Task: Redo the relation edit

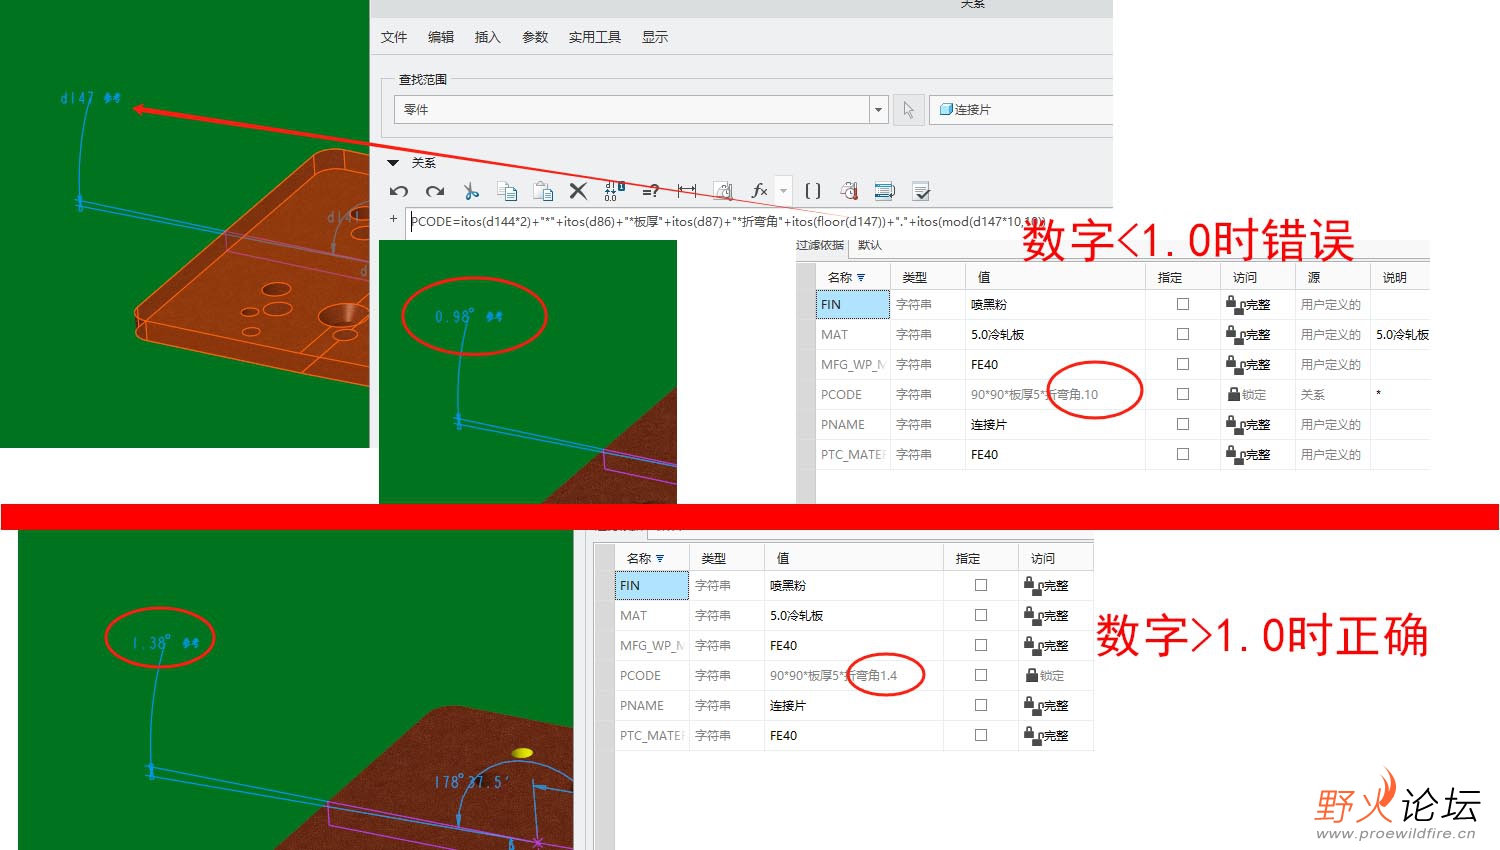Action: pyautogui.click(x=434, y=191)
